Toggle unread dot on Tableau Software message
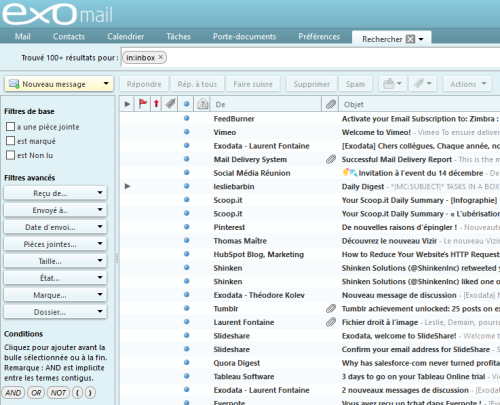Screen dimensions: 500x405 tap(187, 376)
